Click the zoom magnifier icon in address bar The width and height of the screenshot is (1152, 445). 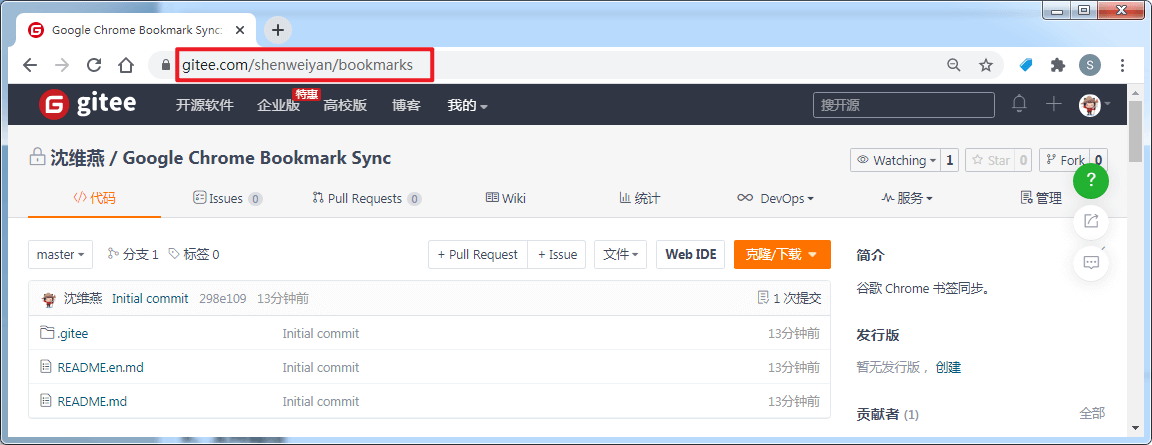tap(954, 65)
